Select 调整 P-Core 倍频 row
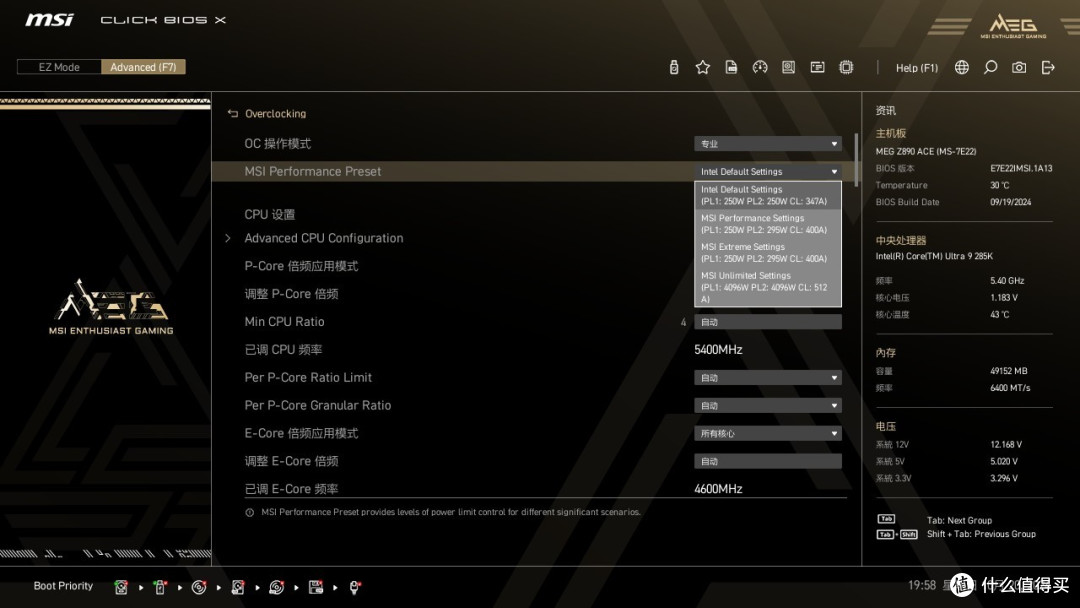1080x608 pixels. pyautogui.click(x=291, y=294)
